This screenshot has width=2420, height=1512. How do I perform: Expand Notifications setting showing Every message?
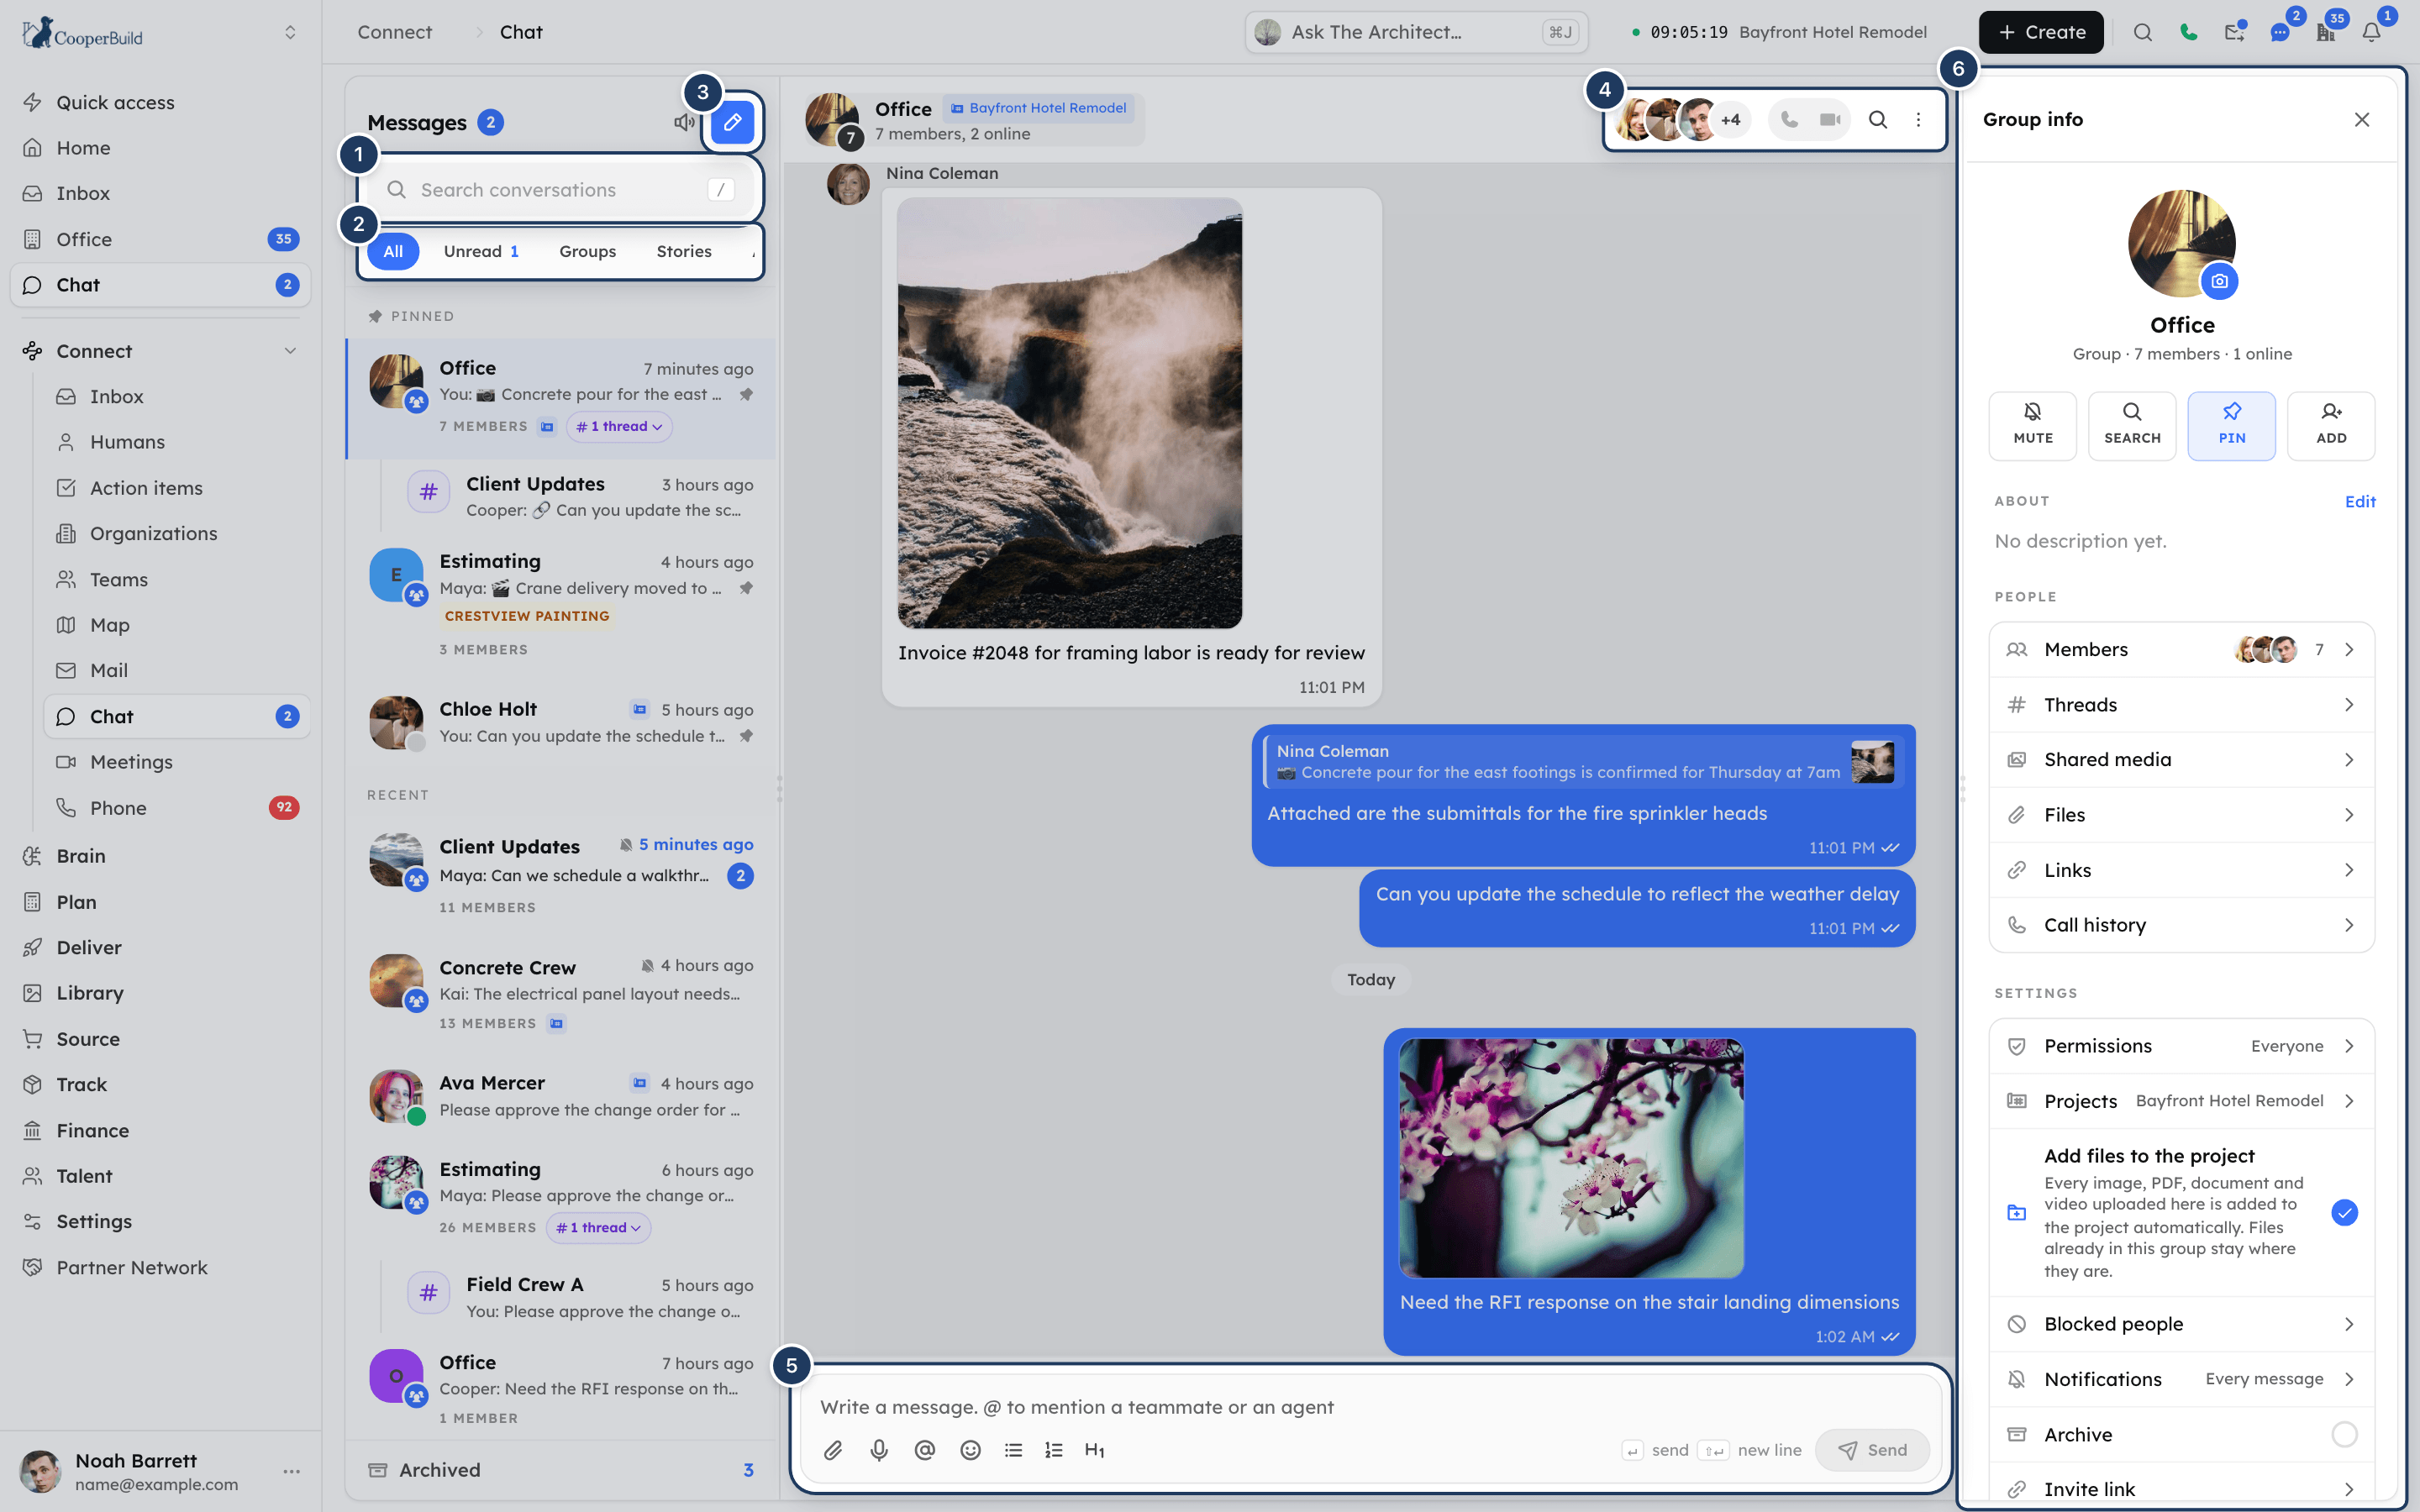(2181, 1379)
